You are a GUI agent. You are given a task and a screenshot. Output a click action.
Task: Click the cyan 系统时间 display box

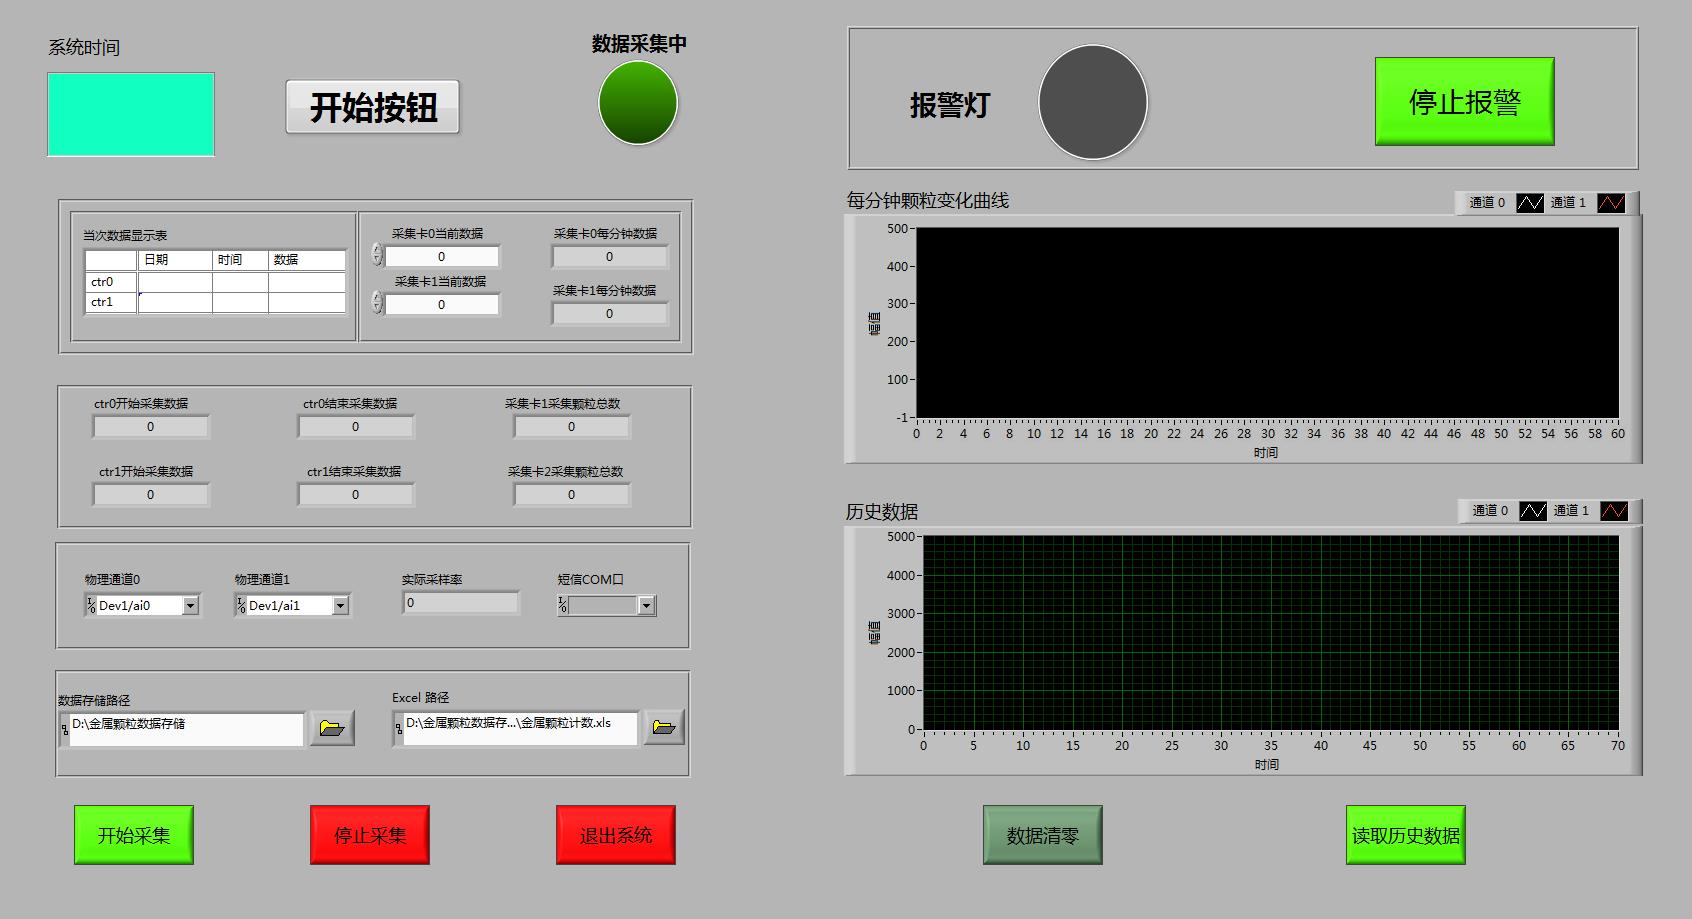coord(131,114)
